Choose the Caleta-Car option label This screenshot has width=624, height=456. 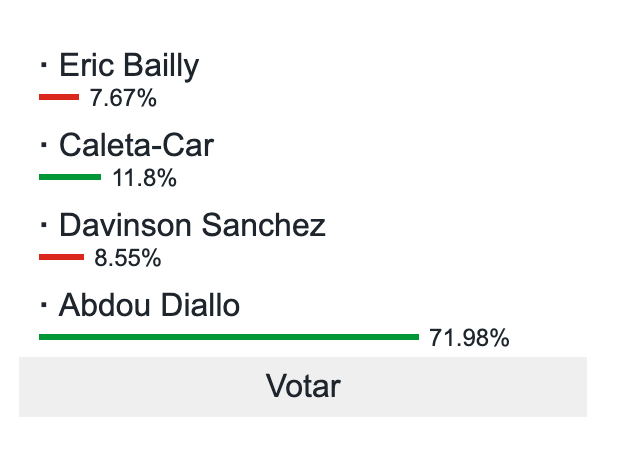[x=136, y=146]
